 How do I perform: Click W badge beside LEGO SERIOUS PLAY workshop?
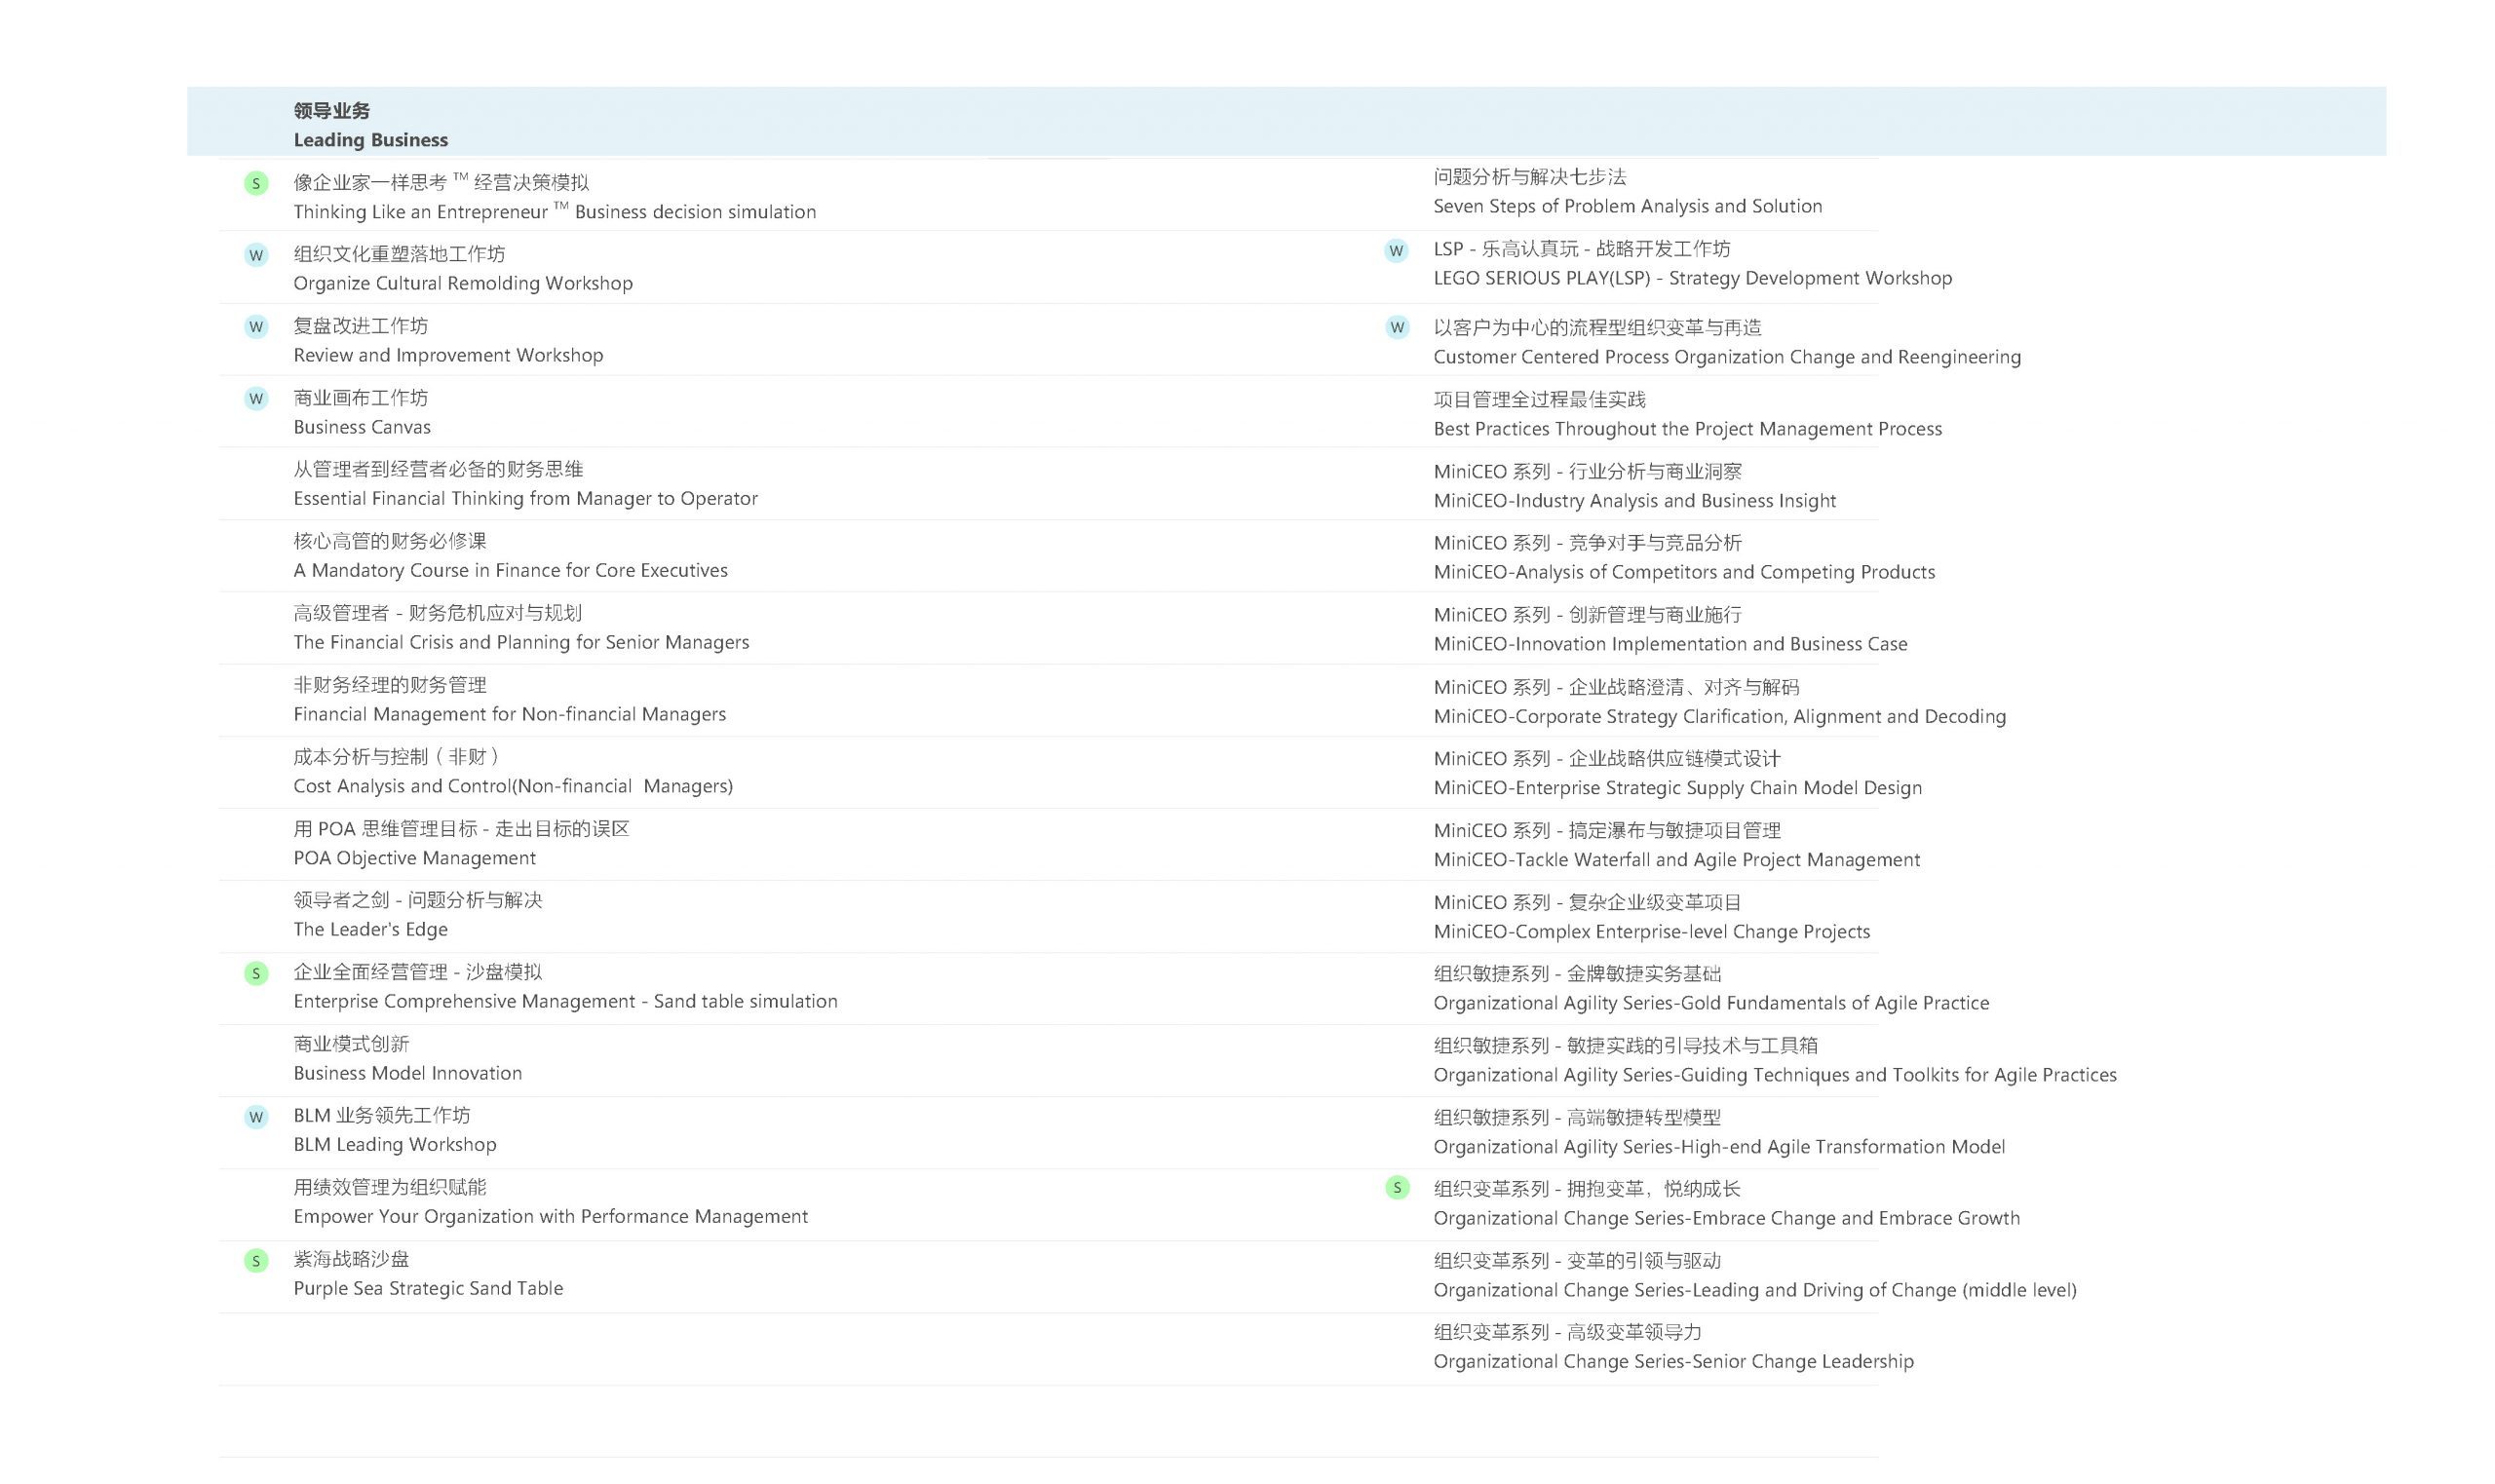1396,251
